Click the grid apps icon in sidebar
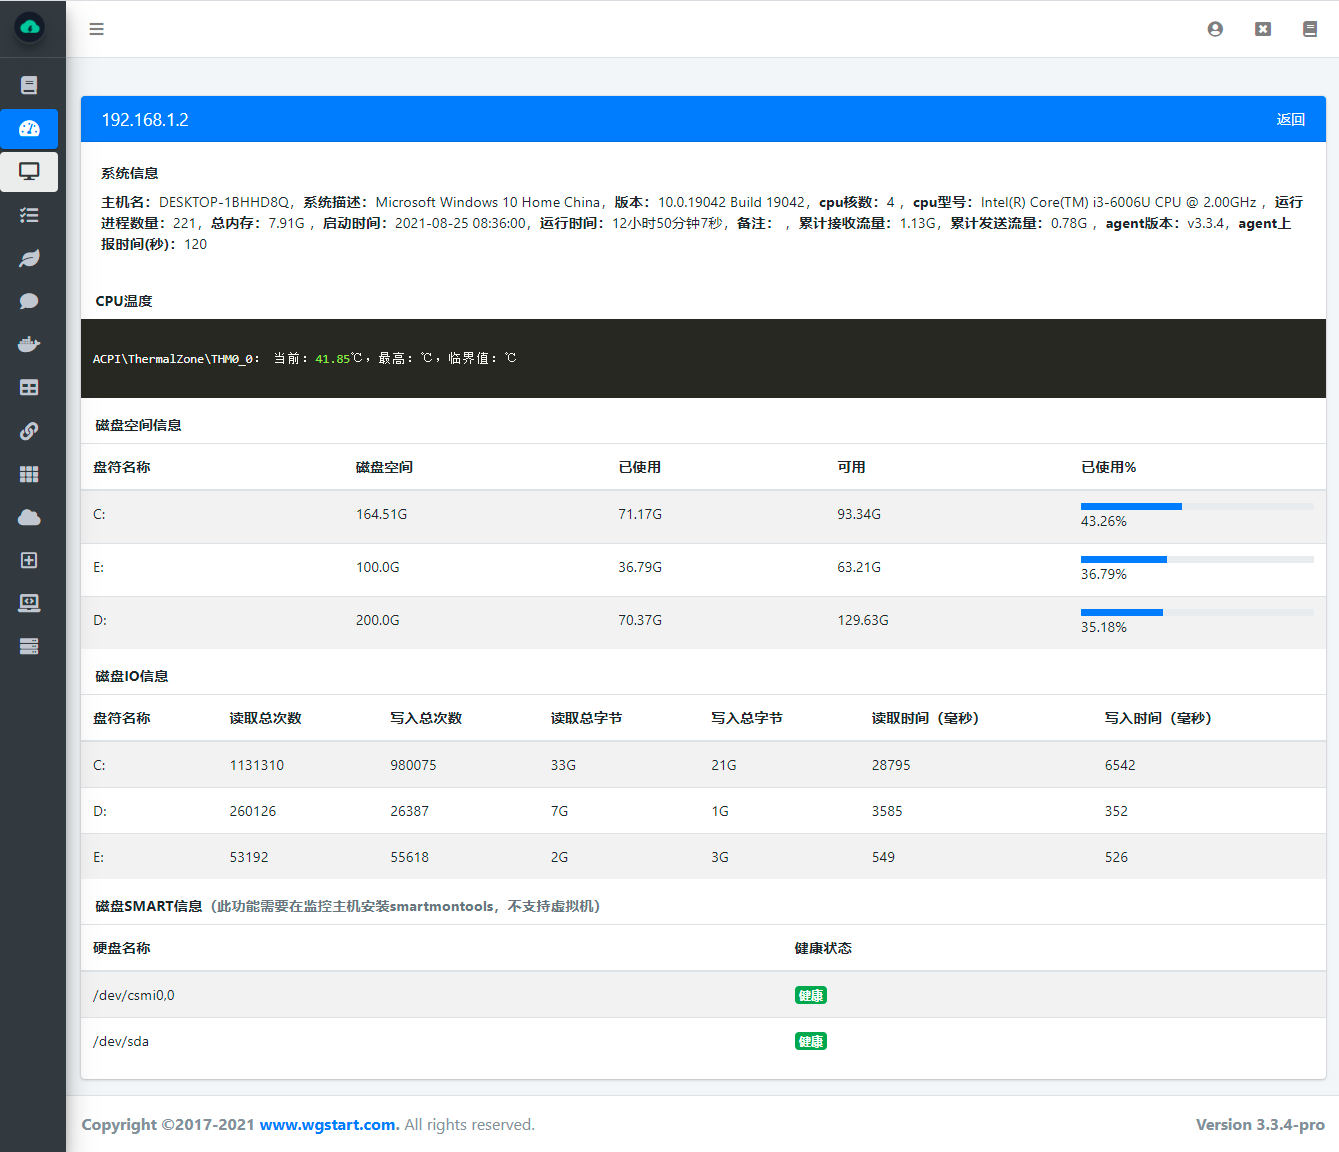This screenshot has height=1152, width=1339. click(29, 473)
